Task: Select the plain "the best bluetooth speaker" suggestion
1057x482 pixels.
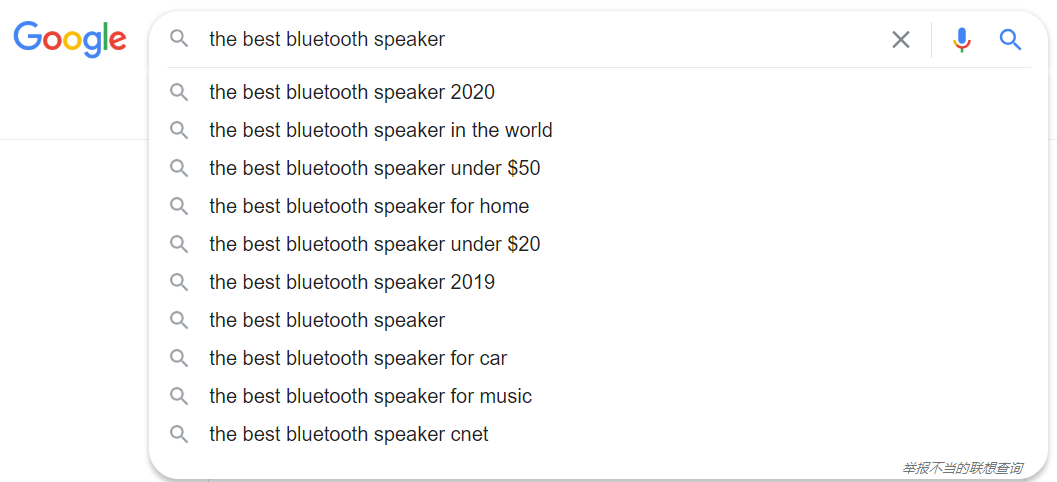Action: point(598,320)
